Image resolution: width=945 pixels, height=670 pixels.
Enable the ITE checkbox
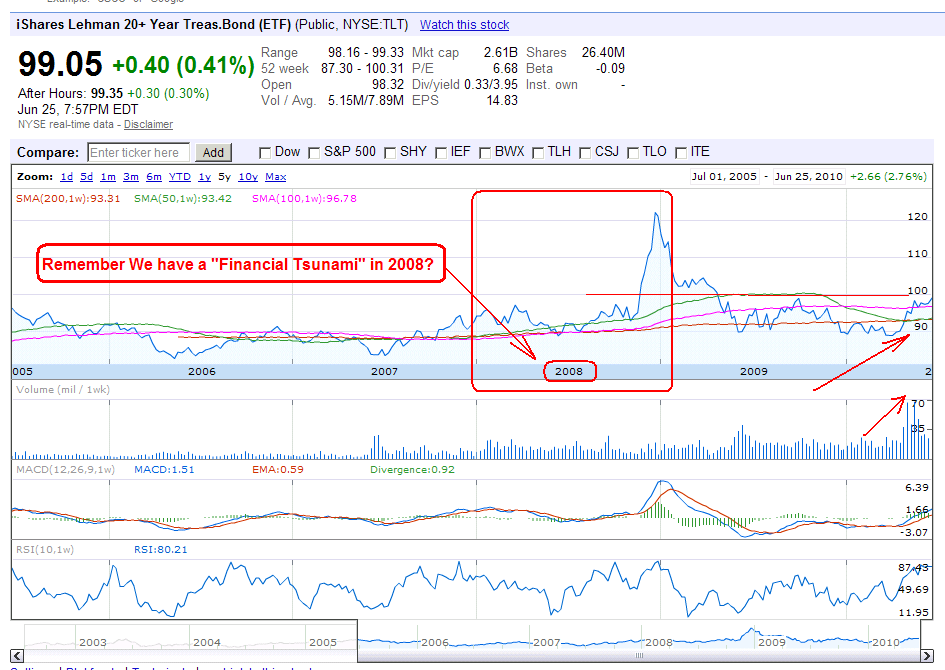tap(681, 153)
